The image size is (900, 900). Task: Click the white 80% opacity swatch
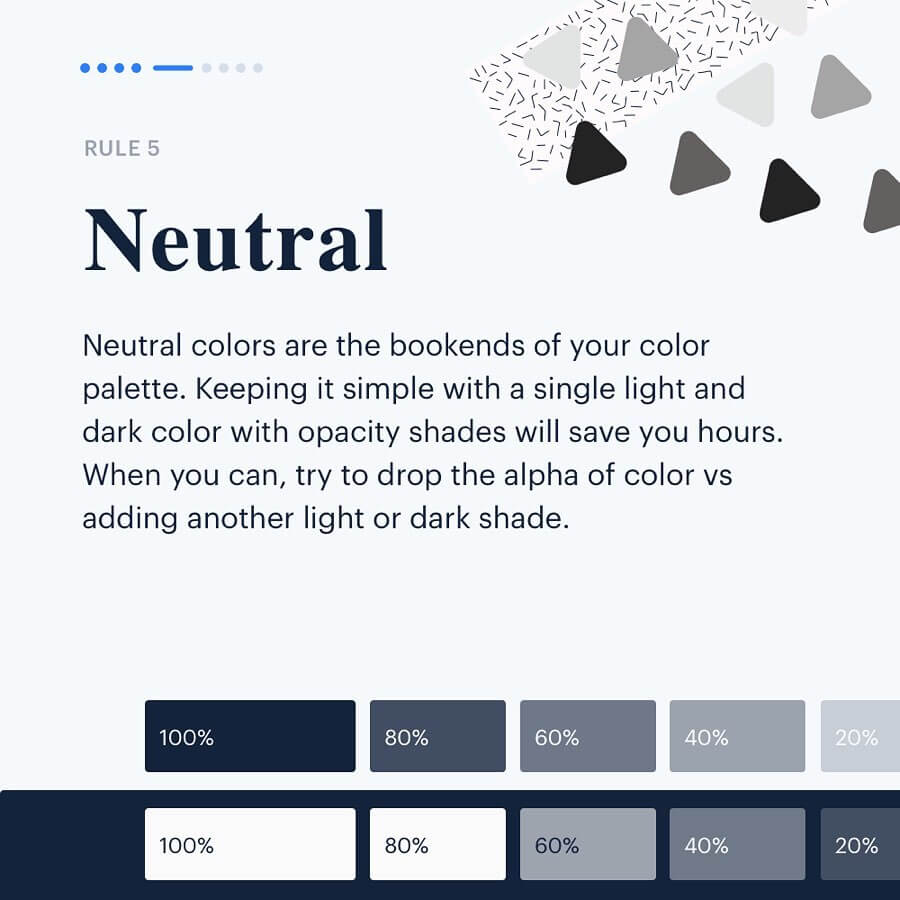coord(438,844)
